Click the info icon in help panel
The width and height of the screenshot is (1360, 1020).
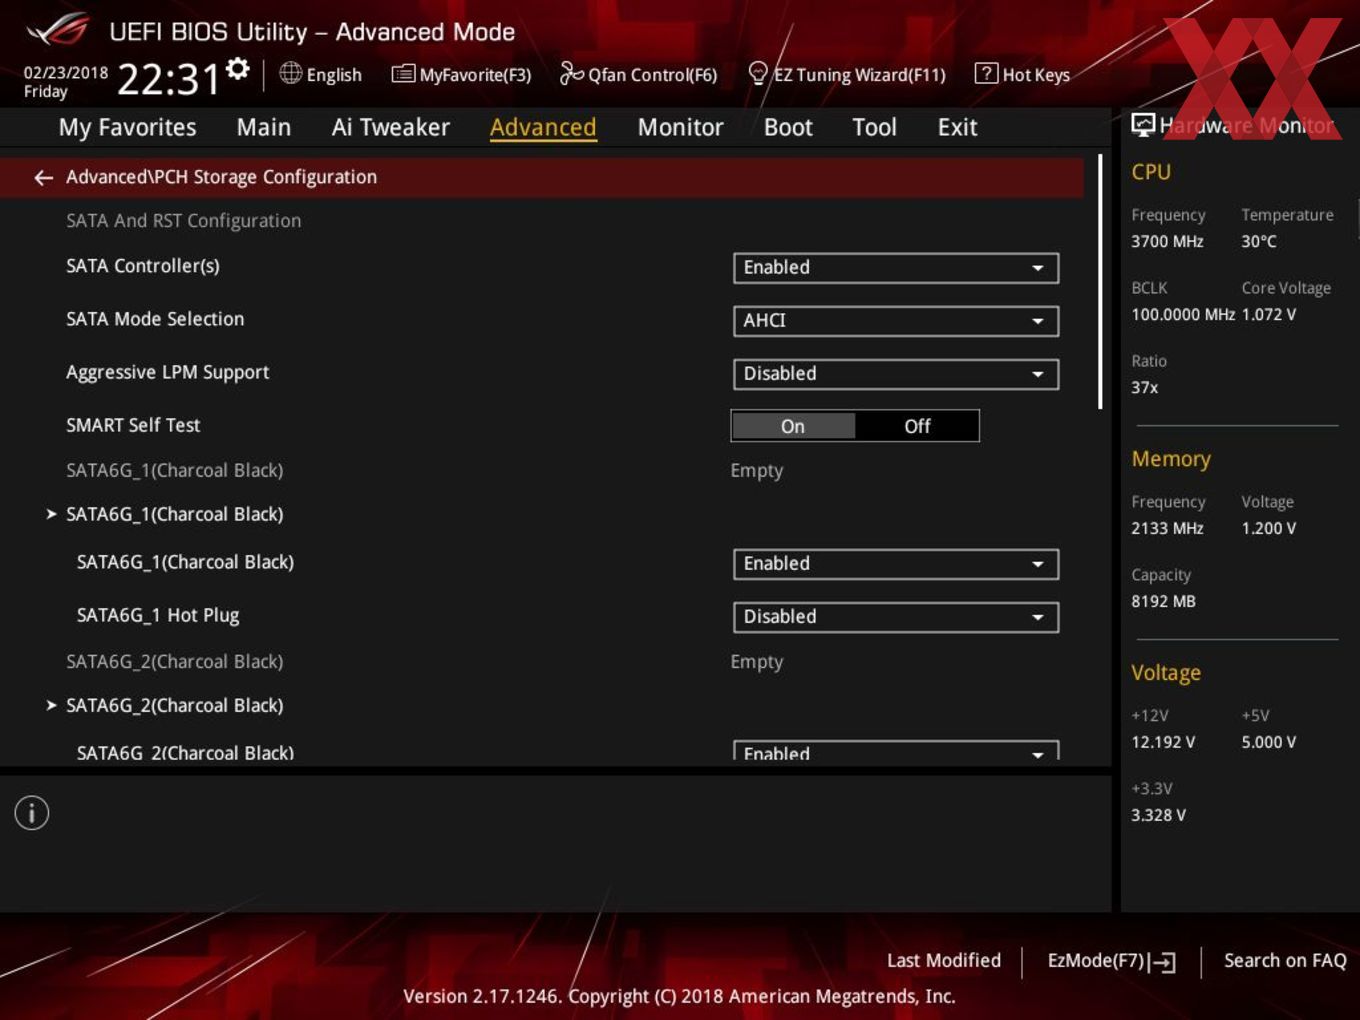click(x=32, y=813)
